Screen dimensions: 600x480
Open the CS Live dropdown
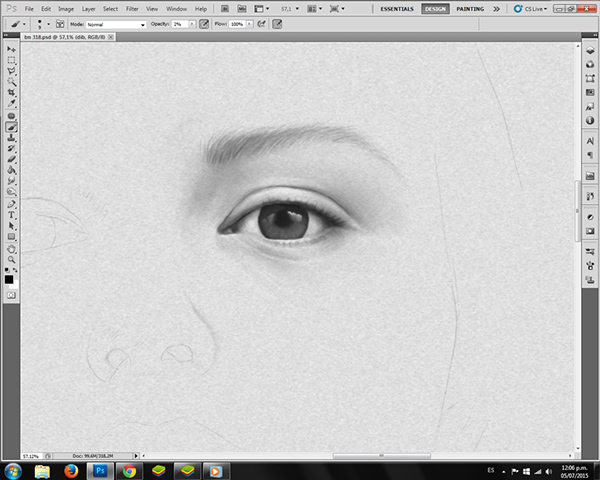coord(534,8)
